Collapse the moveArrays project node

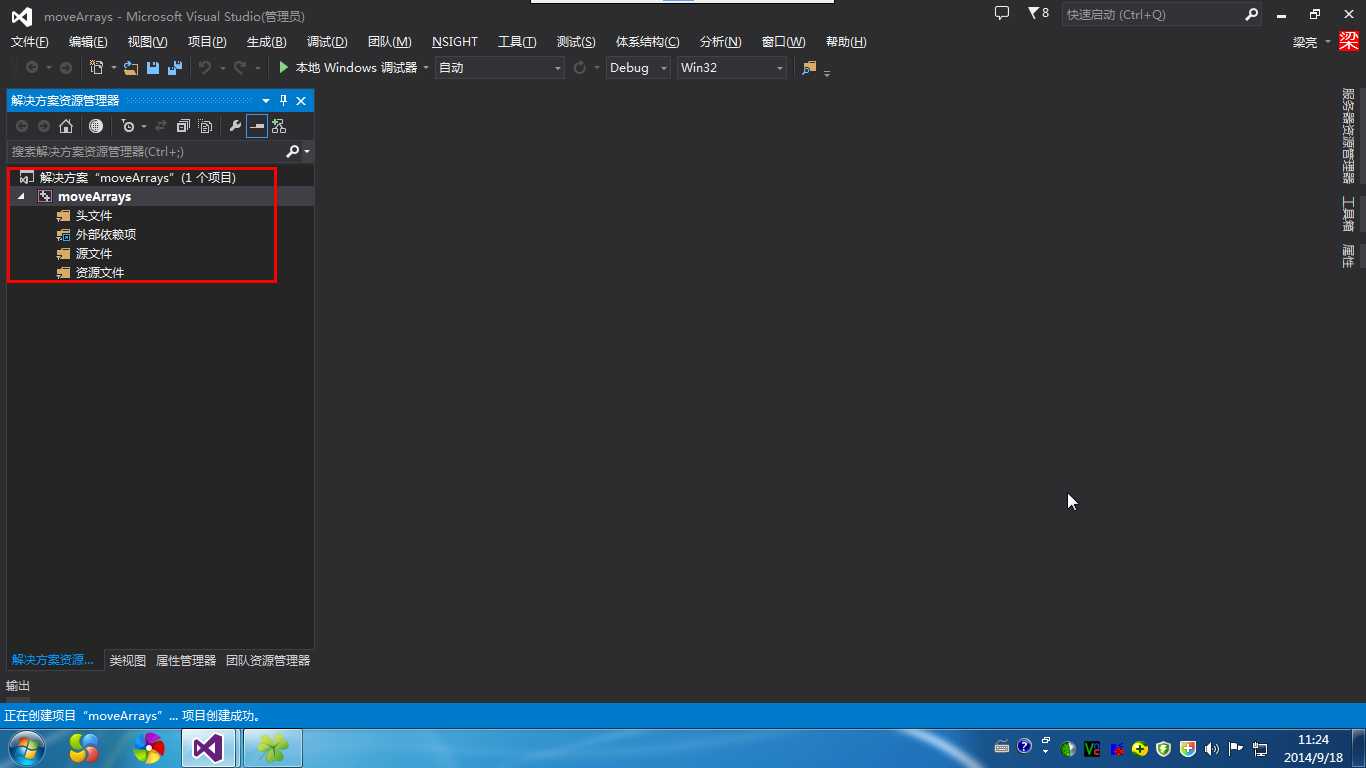21,196
